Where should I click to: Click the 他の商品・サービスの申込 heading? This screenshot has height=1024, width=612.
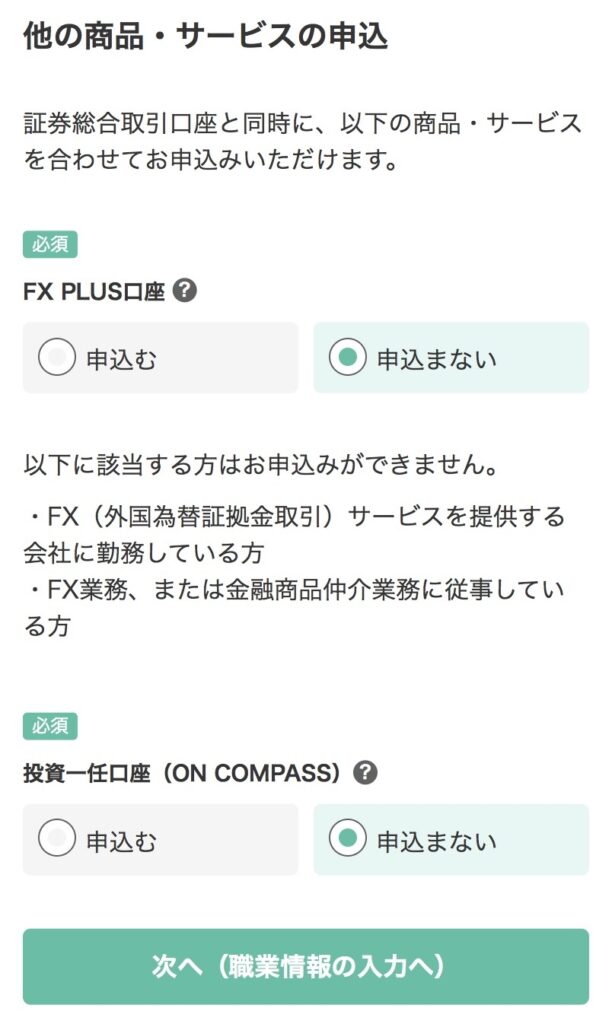(x=205, y=37)
